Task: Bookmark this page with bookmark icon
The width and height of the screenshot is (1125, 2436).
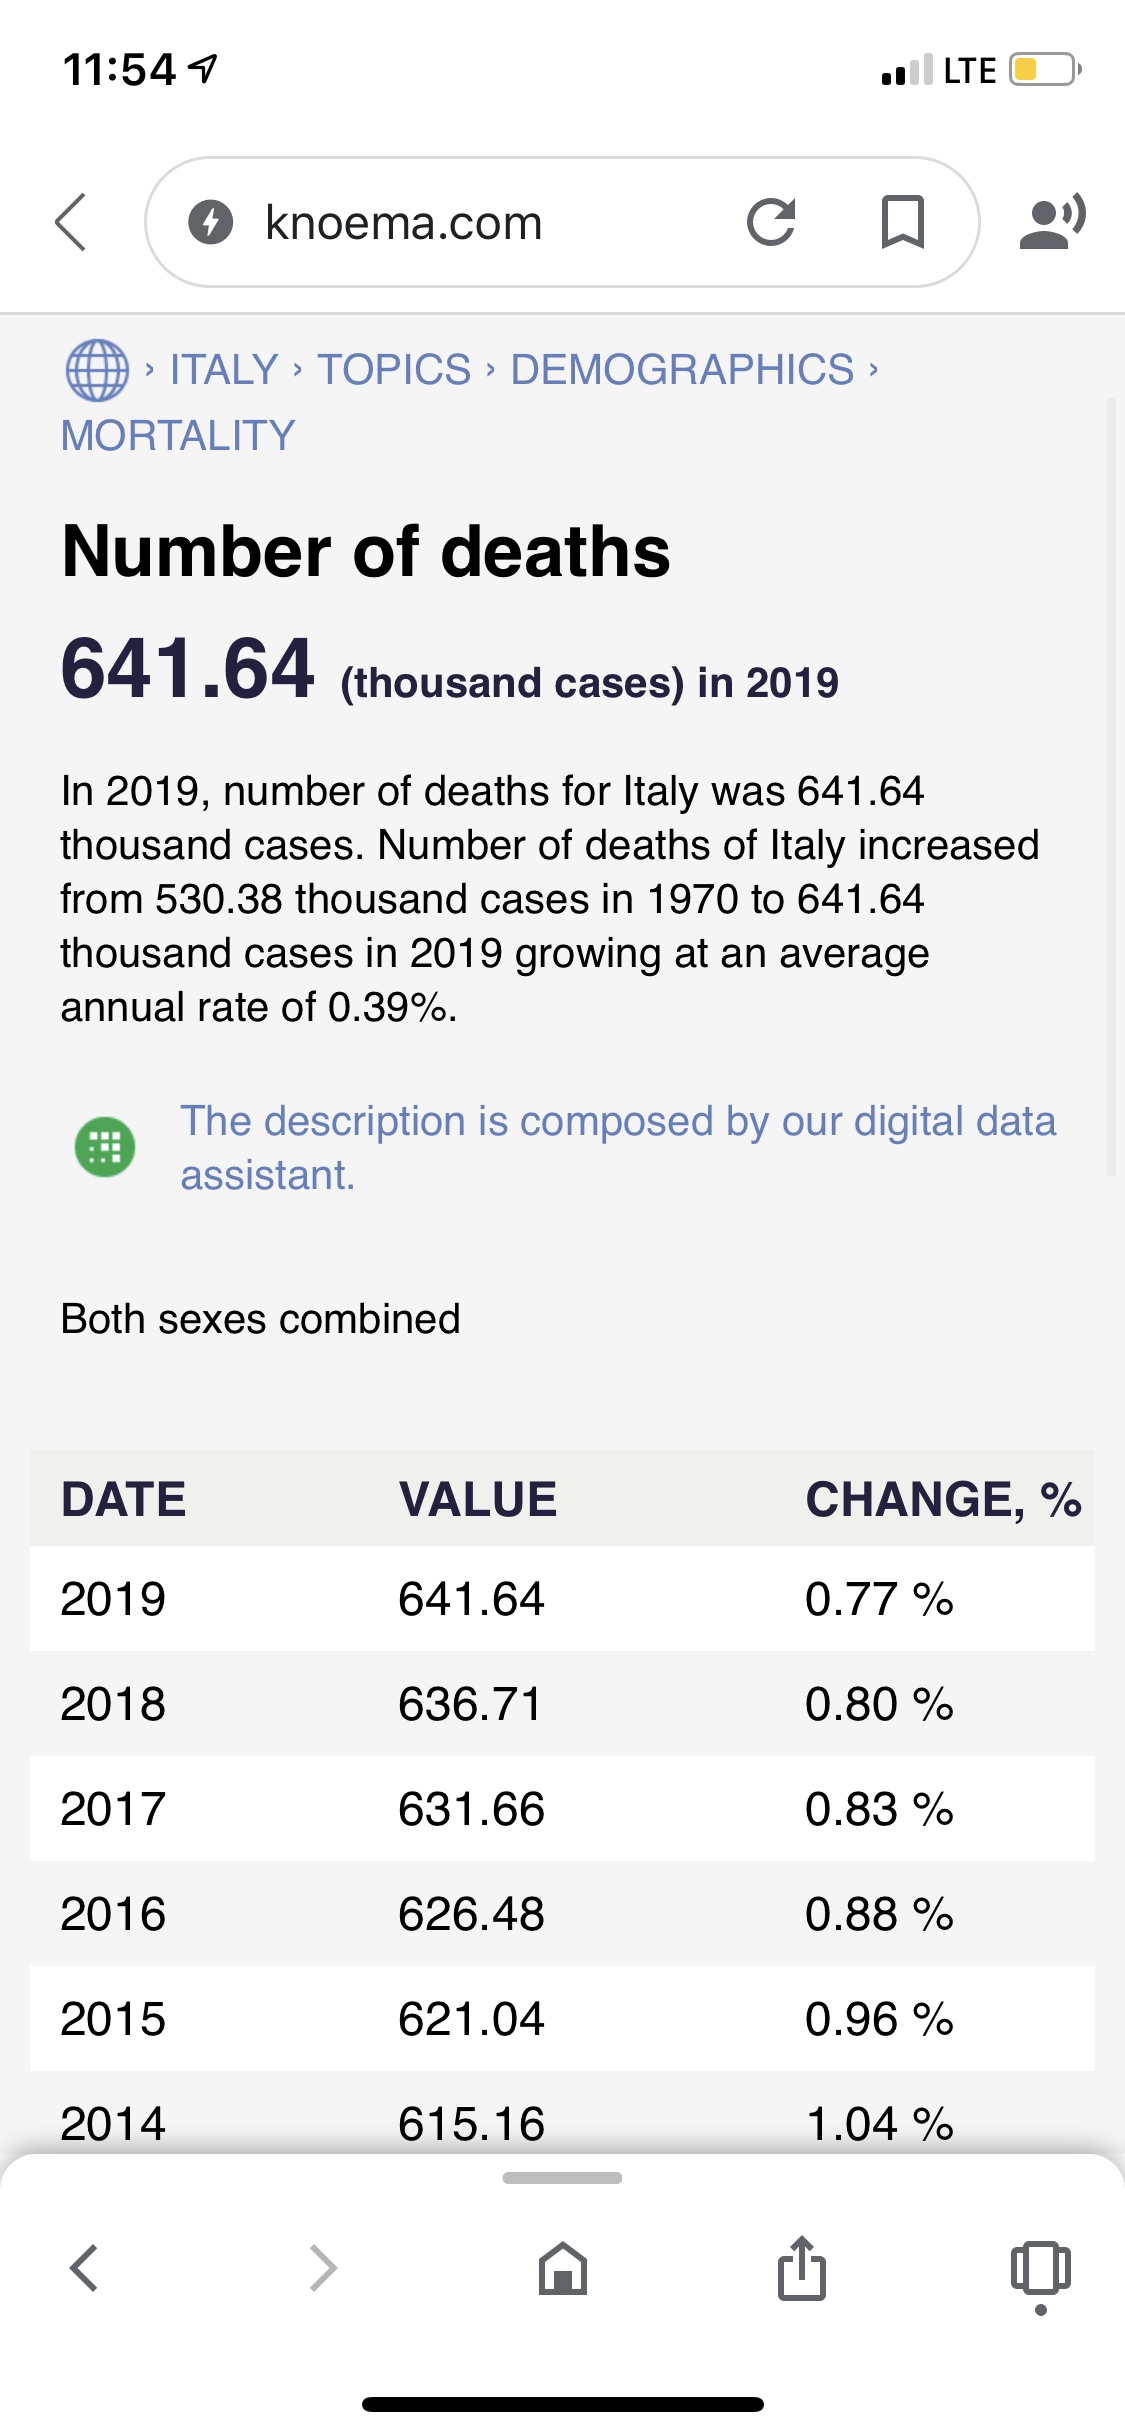Action: 902,222
